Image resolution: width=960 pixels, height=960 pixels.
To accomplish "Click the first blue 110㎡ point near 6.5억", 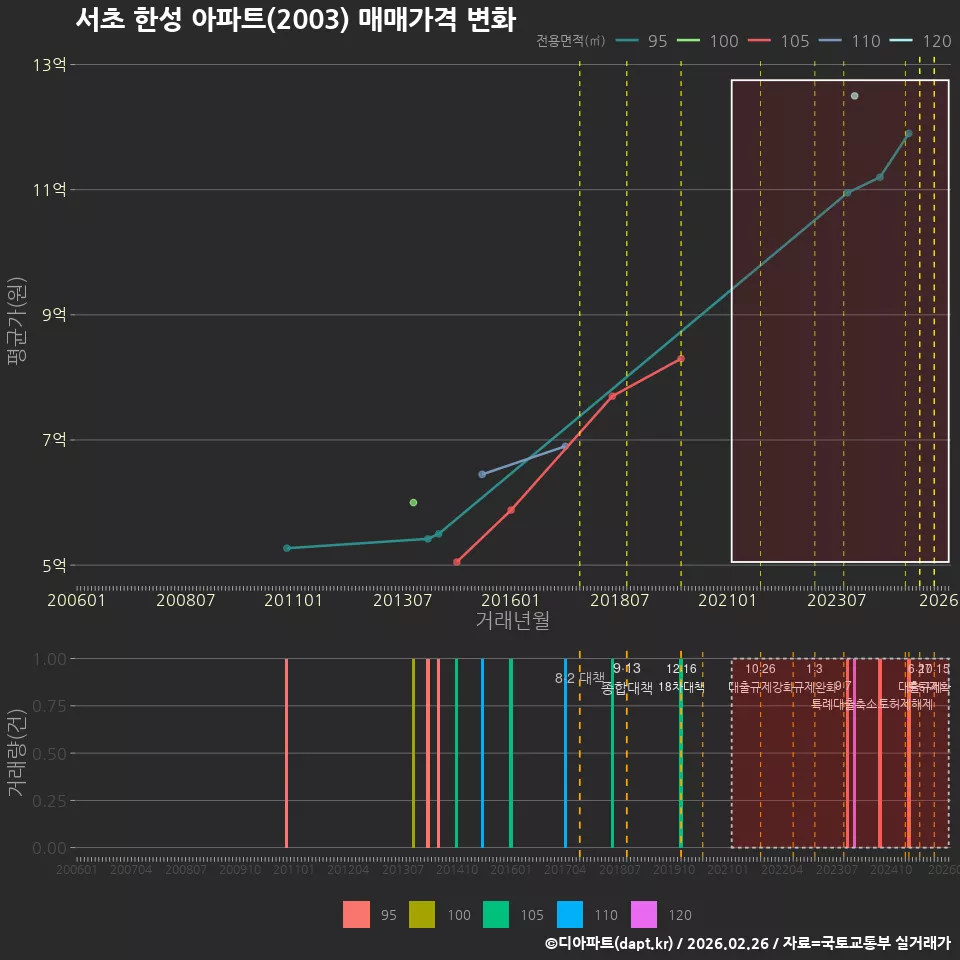I will pyautogui.click(x=482, y=474).
